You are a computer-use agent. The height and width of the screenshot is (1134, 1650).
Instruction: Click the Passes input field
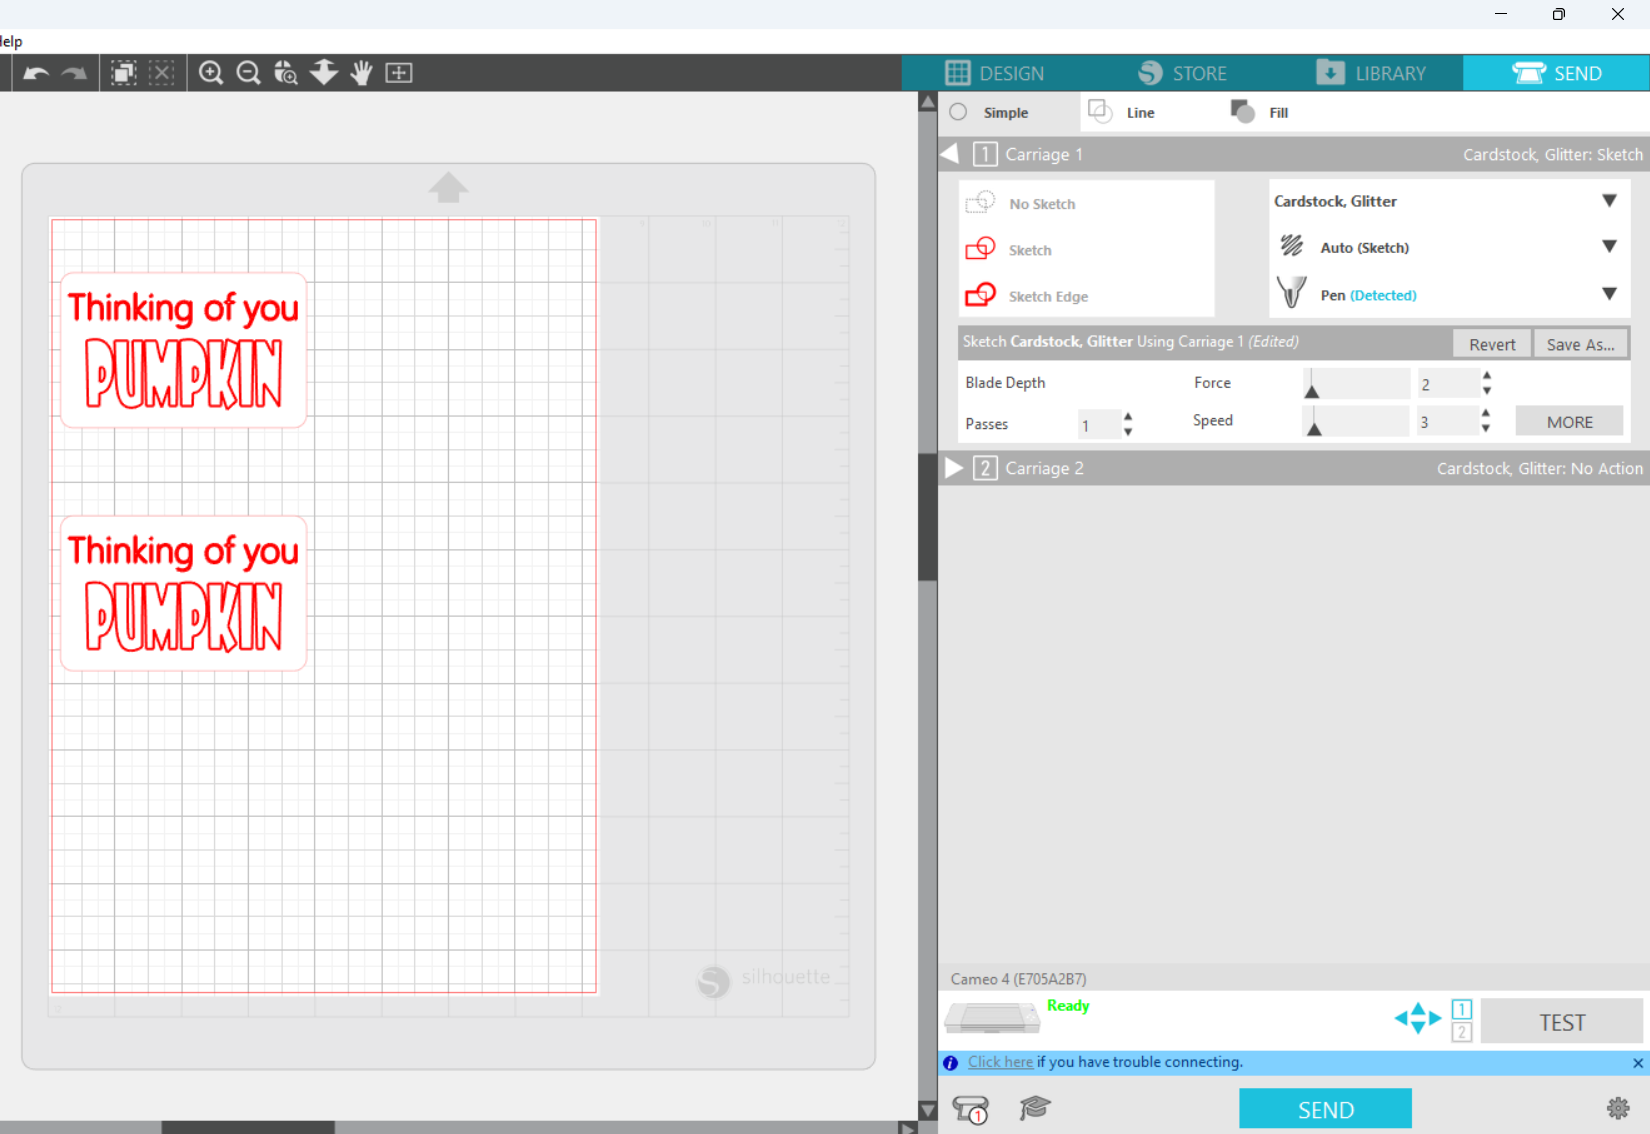click(1098, 424)
